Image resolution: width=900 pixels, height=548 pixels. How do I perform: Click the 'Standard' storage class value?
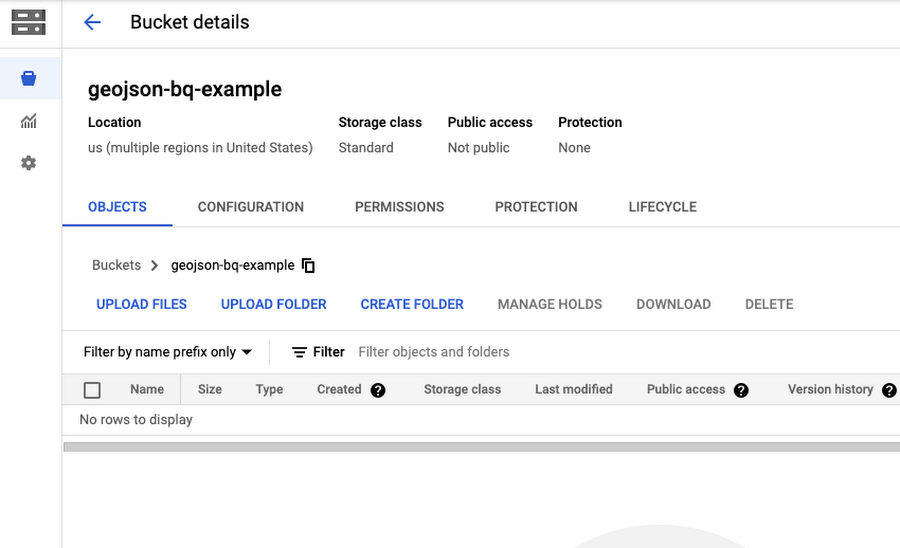point(366,147)
